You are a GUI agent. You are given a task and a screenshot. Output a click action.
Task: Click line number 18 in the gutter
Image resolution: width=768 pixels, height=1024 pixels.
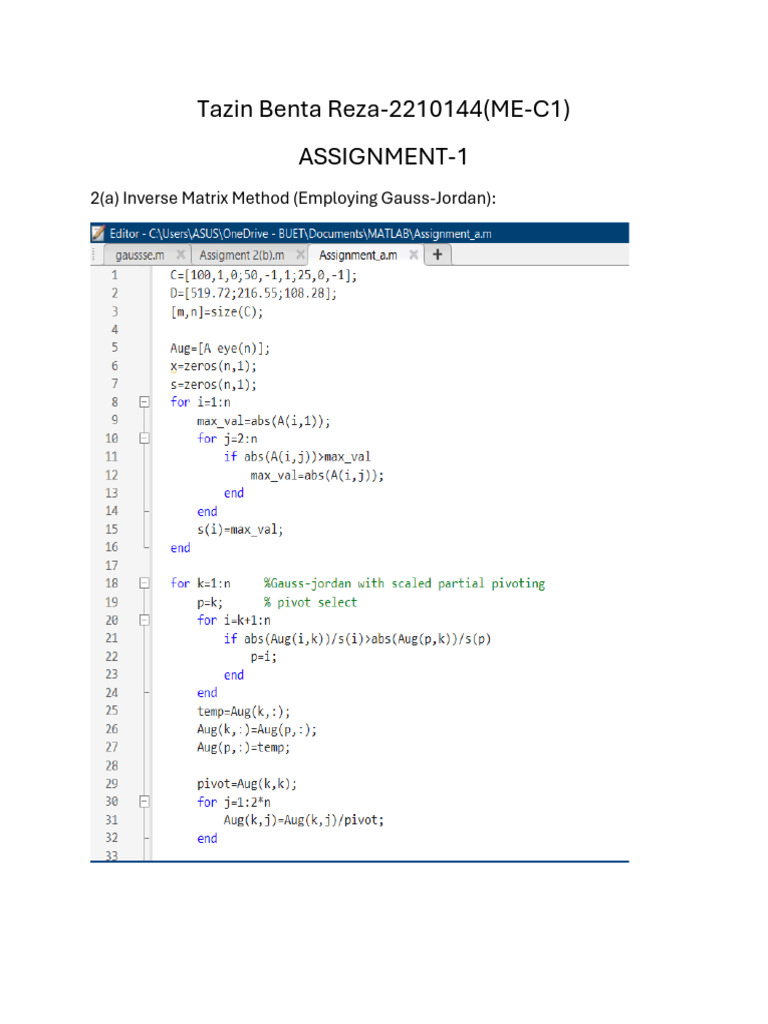(x=112, y=583)
